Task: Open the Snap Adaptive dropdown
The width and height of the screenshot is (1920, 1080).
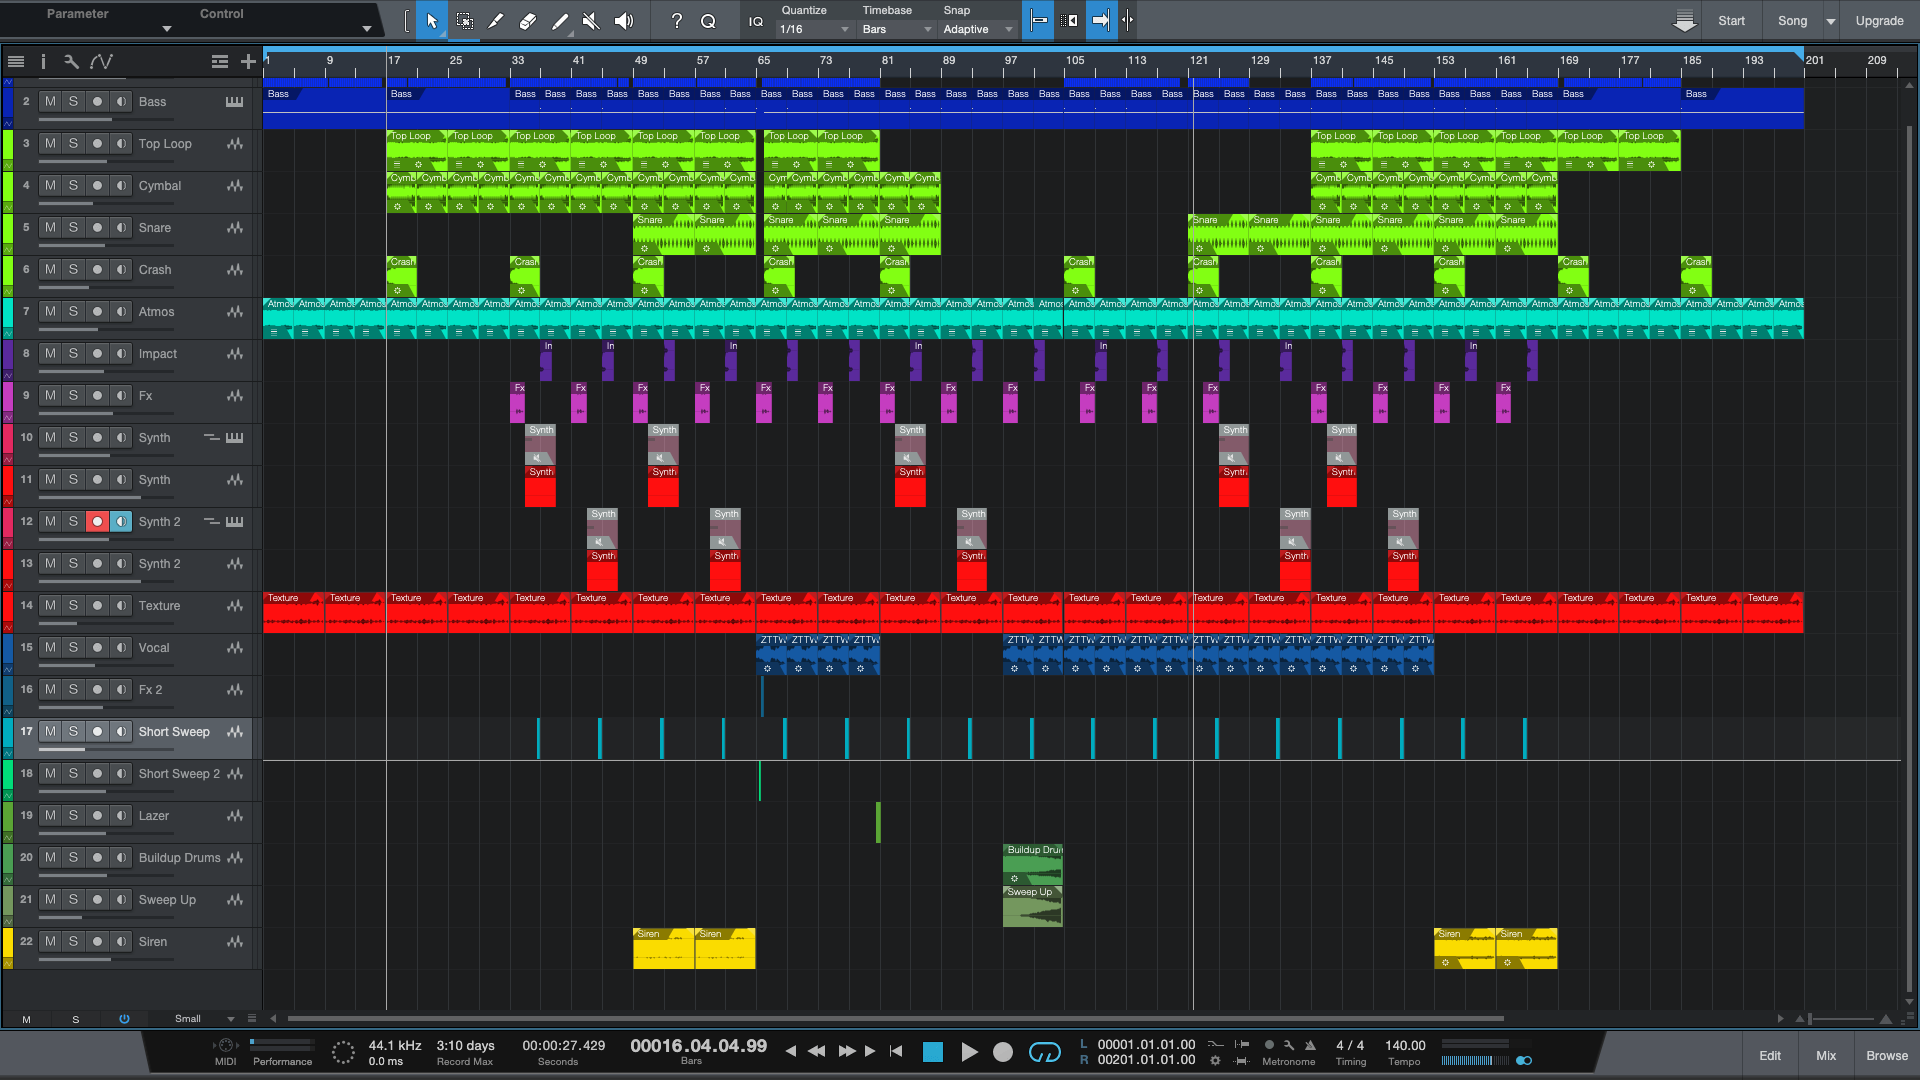Action: point(978,29)
